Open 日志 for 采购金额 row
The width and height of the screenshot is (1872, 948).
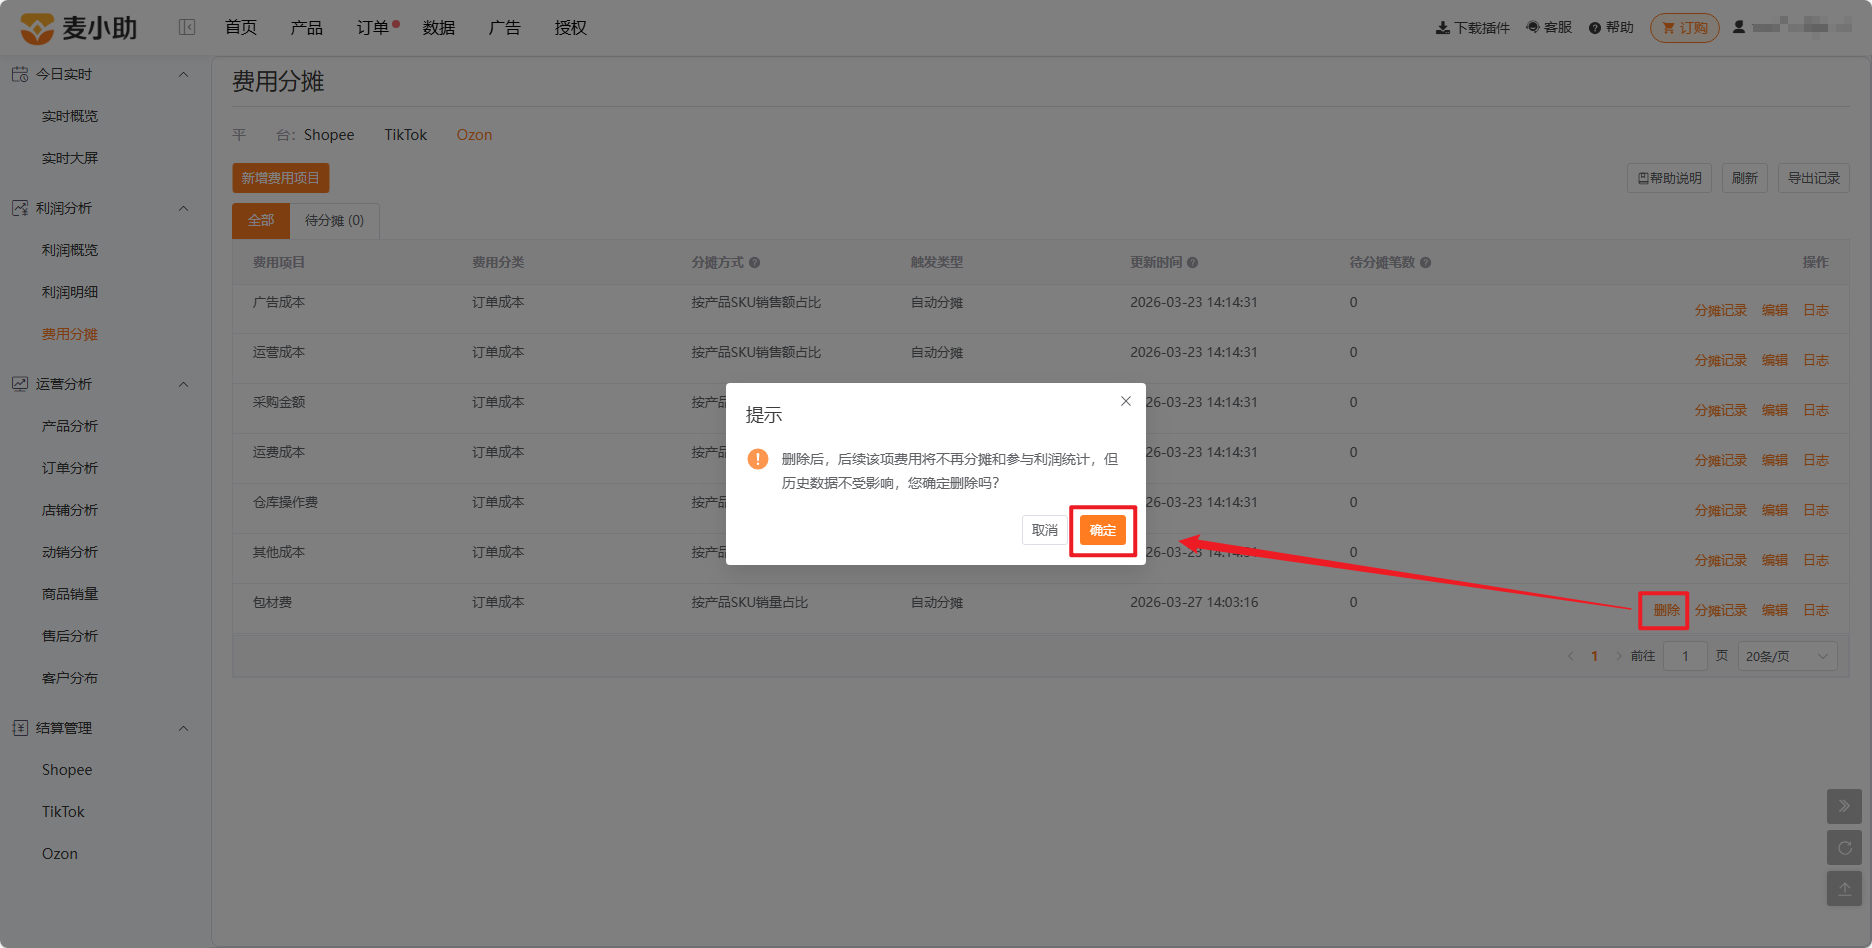[1816, 410]
